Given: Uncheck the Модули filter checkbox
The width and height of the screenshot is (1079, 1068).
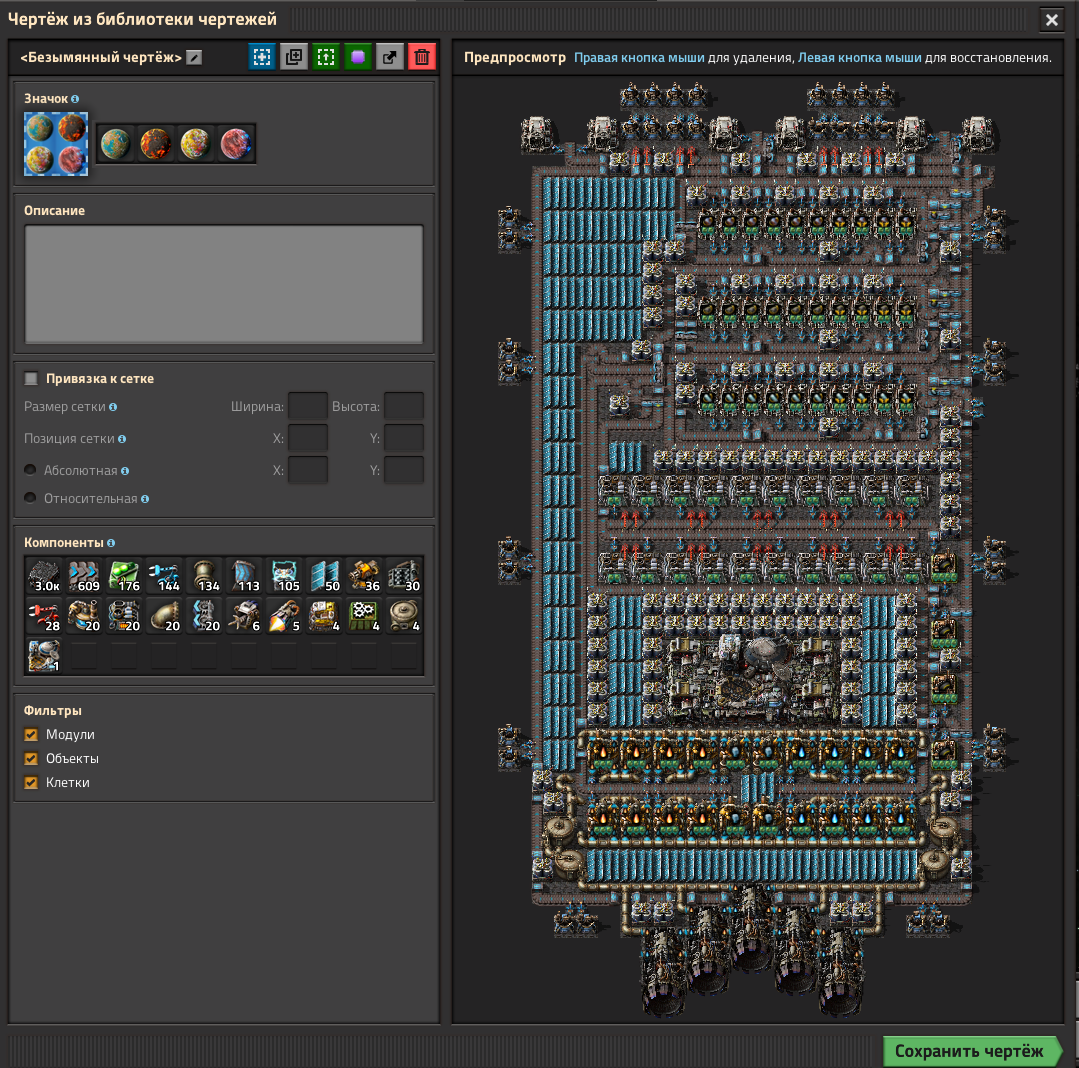Looking at the screenshot, I should pos(32,735).
